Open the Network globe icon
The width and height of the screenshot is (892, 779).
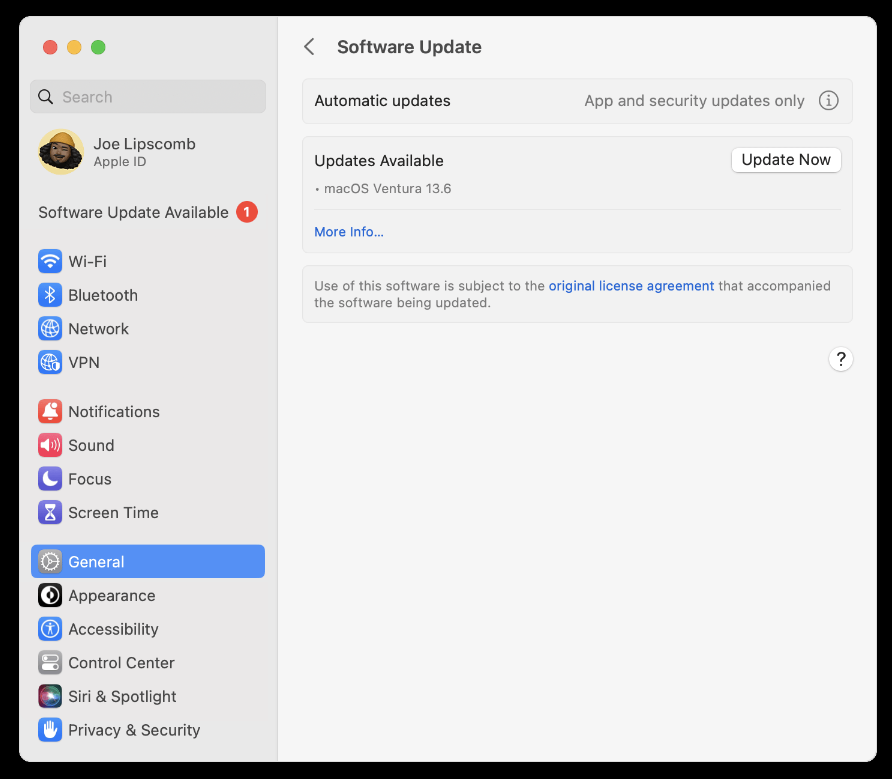(x=50, y=328)
